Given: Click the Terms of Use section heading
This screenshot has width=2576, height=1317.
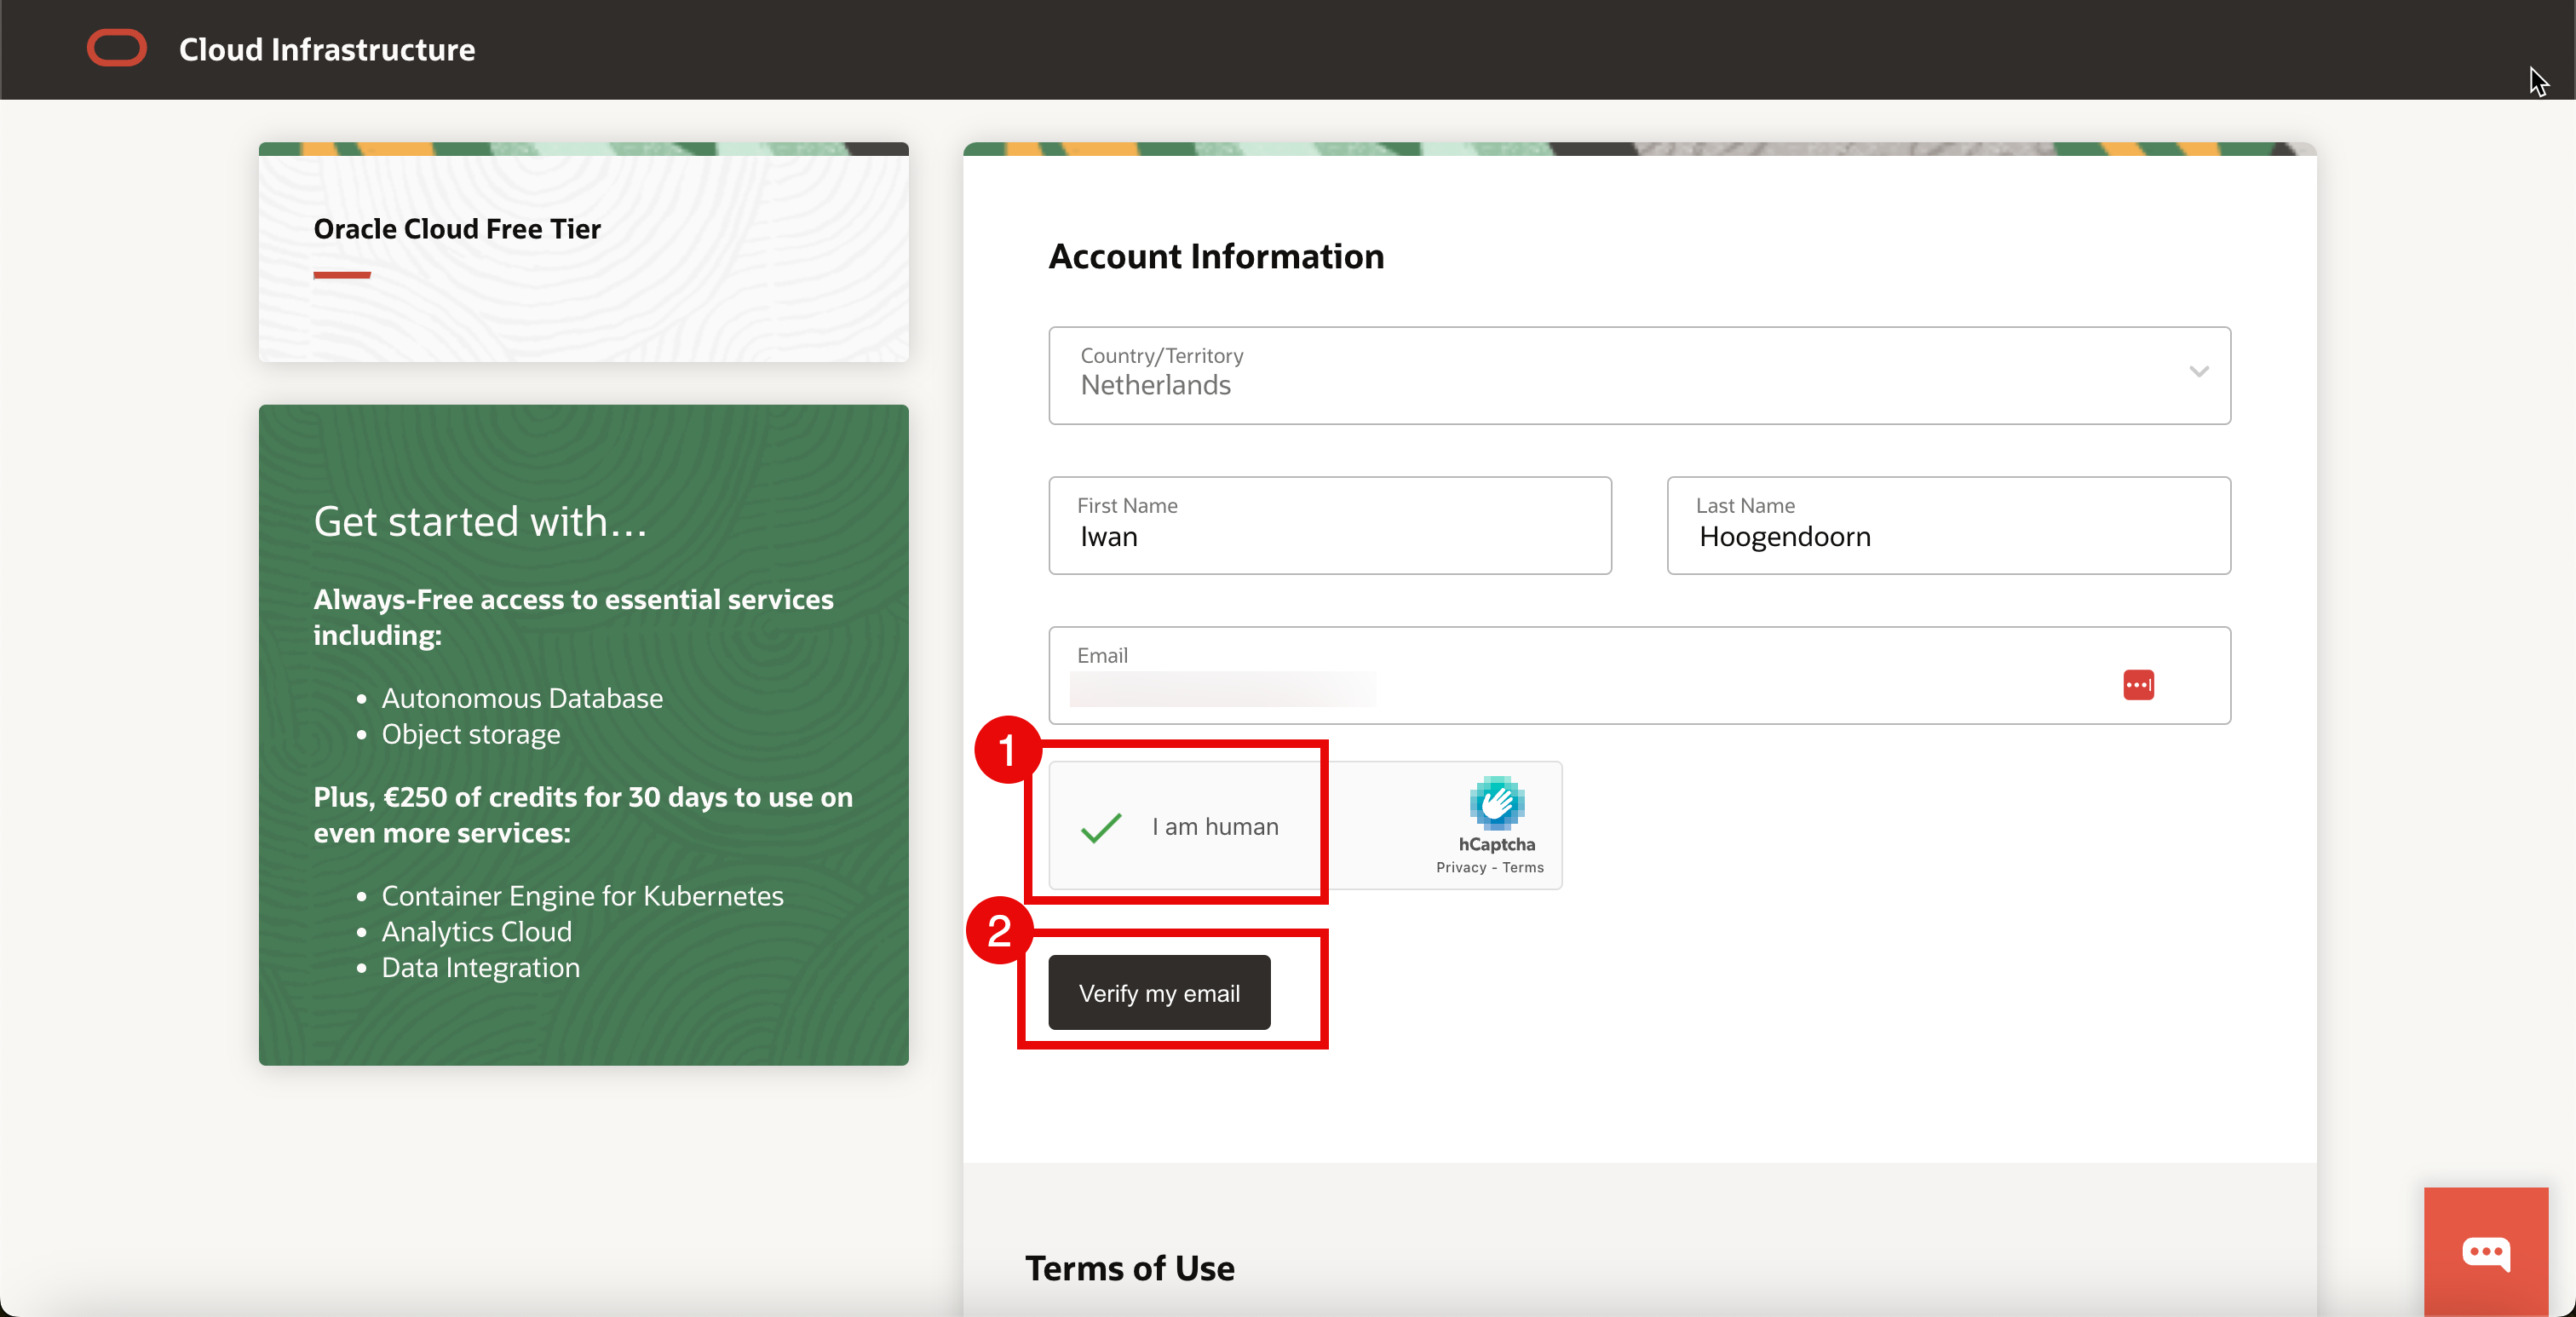Looking at the screenshot, I should [1129, 1268].
